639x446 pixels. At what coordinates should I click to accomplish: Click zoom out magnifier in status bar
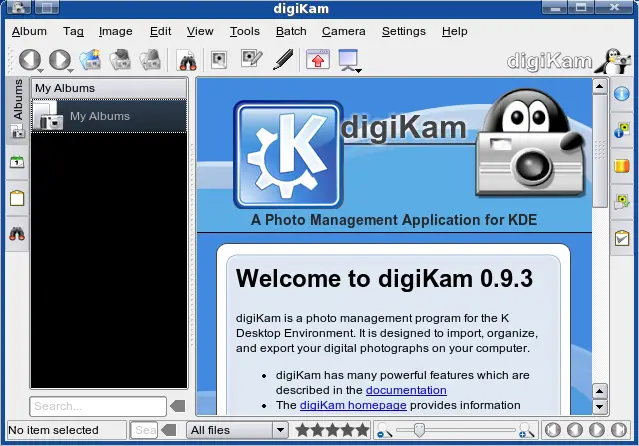pyautogui.click(x=384, y=431)
